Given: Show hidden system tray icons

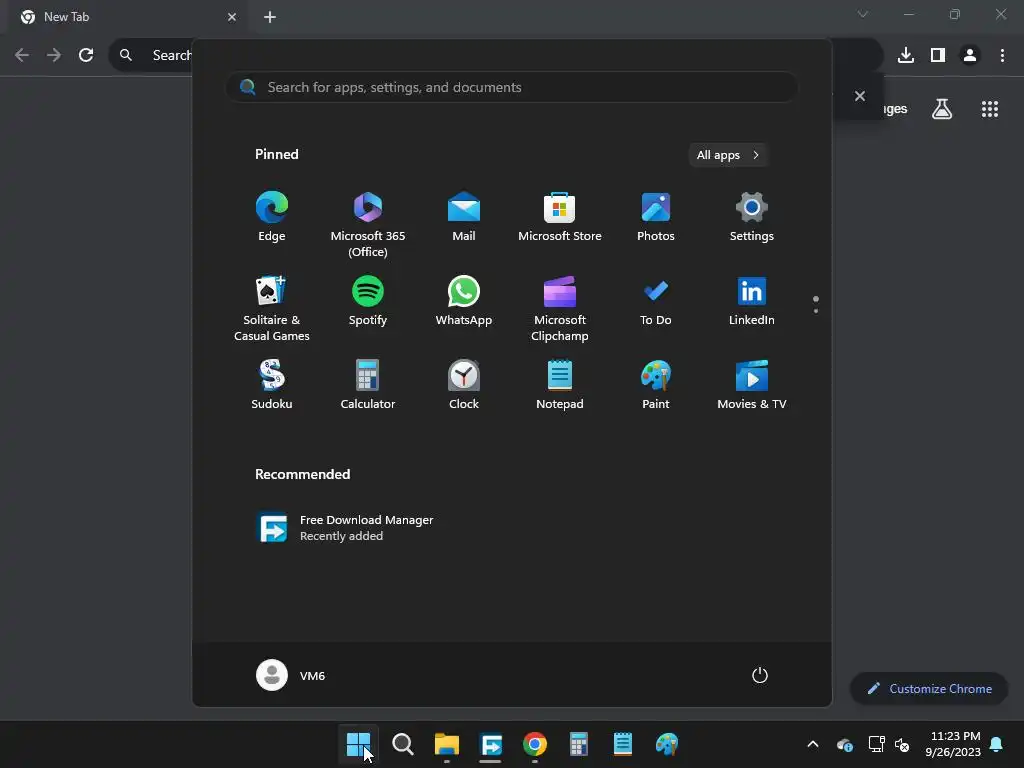Looking at the screenshot, I should click(x=813, y=744).
